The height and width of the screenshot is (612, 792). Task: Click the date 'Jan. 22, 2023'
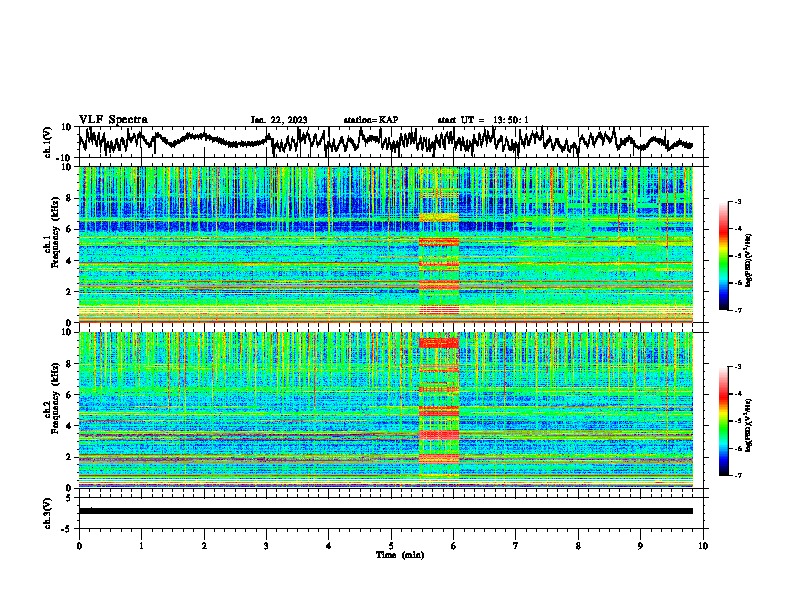click(279, 120)
